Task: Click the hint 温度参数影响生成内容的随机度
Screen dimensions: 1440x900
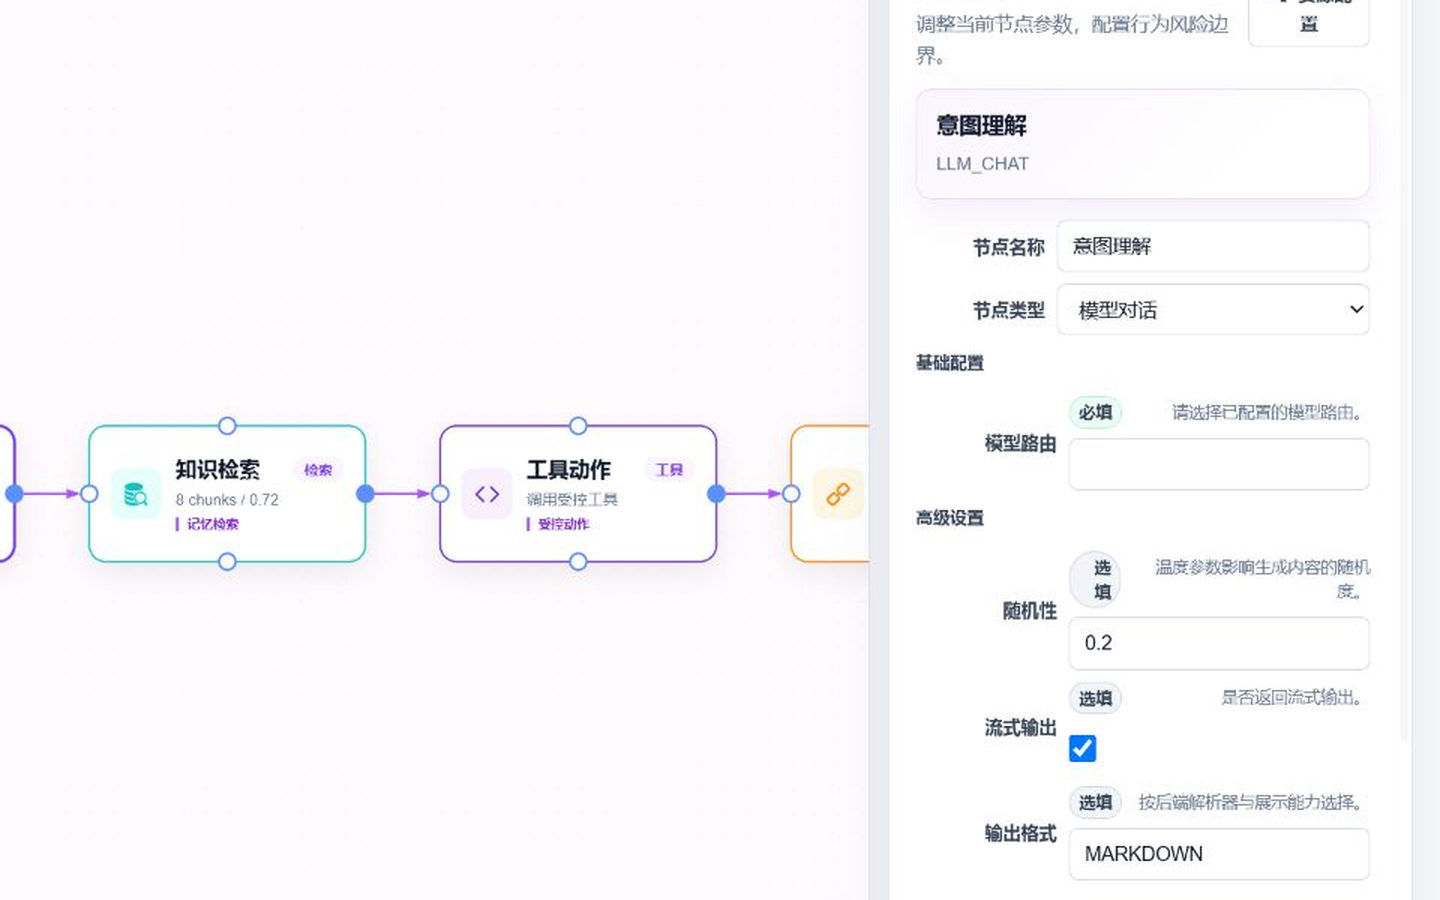Action: 1262,579
